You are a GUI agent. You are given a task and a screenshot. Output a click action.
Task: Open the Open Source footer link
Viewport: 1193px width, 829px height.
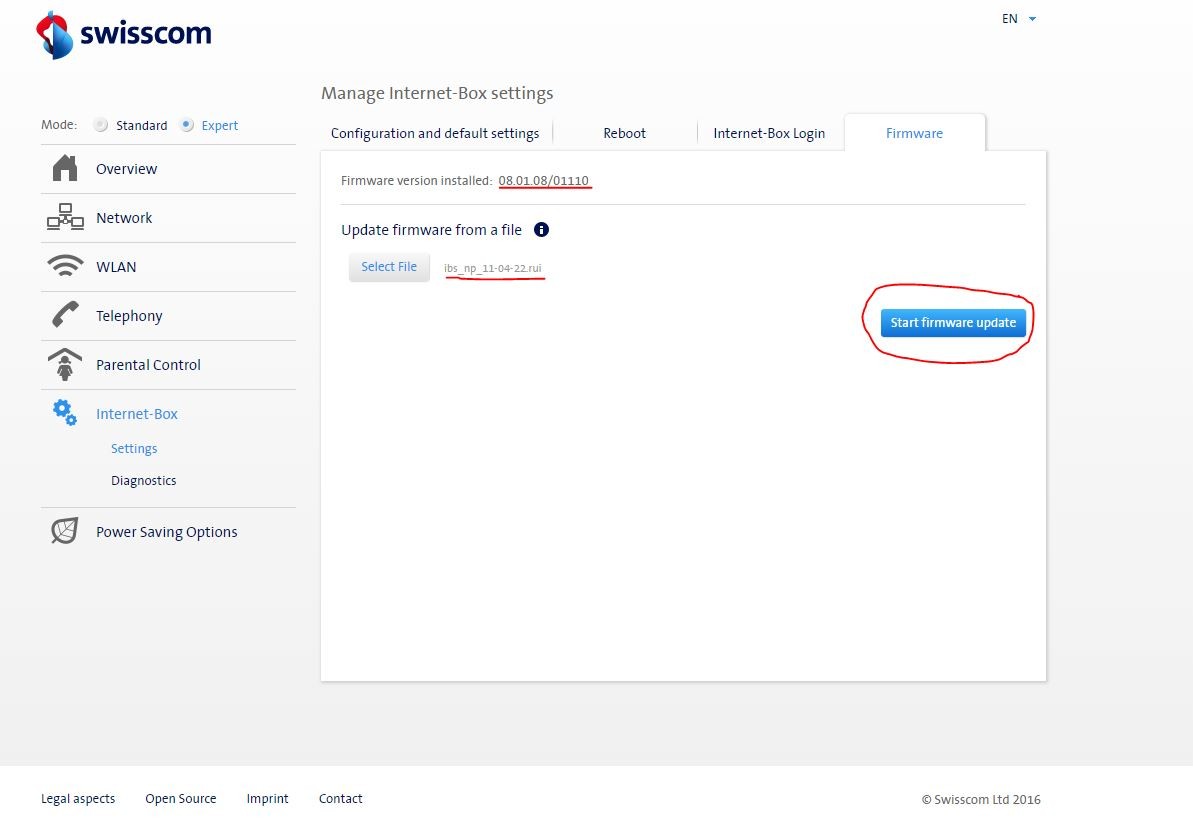pyautogui.click(x=181, y=799)
